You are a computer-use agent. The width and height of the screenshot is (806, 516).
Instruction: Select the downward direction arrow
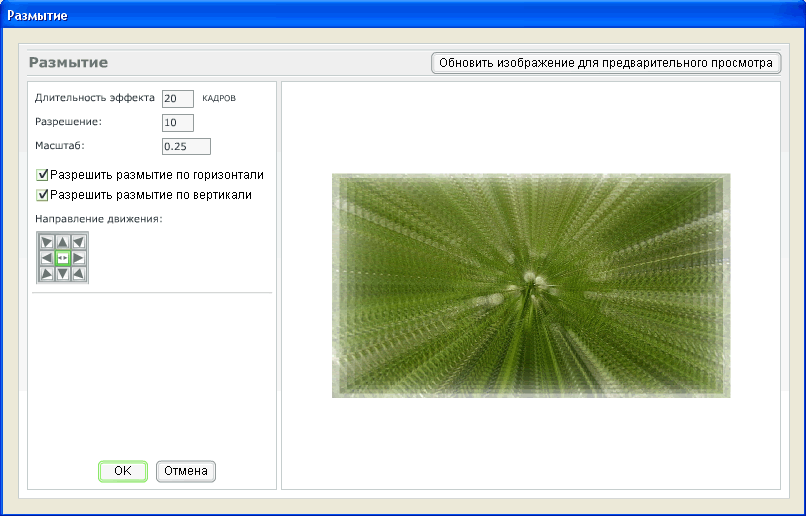pos(63,273)
